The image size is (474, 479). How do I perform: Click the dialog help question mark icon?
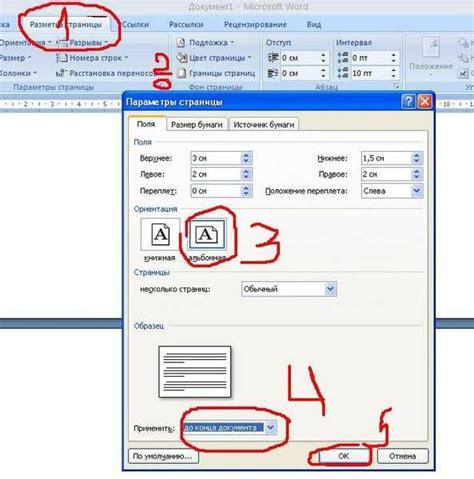pyautogui.click(x=409, y=101)
